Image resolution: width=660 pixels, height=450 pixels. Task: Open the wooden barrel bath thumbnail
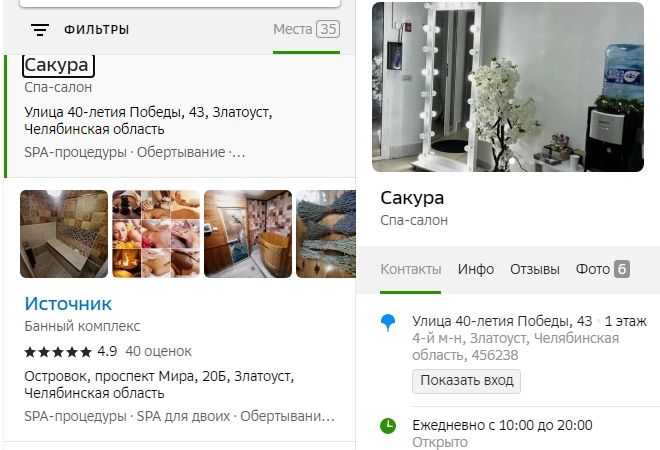pyautogui.click(x=248, y=234)
